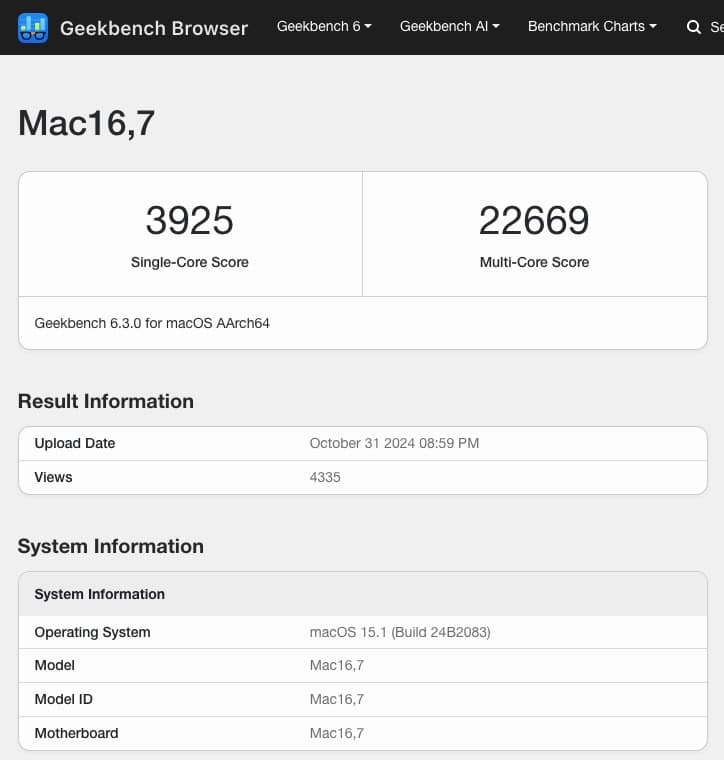This screenshot has height=760, width=724.
Task: Click the Mac16,7 value in Model ID row
Action: click(337, 699)
